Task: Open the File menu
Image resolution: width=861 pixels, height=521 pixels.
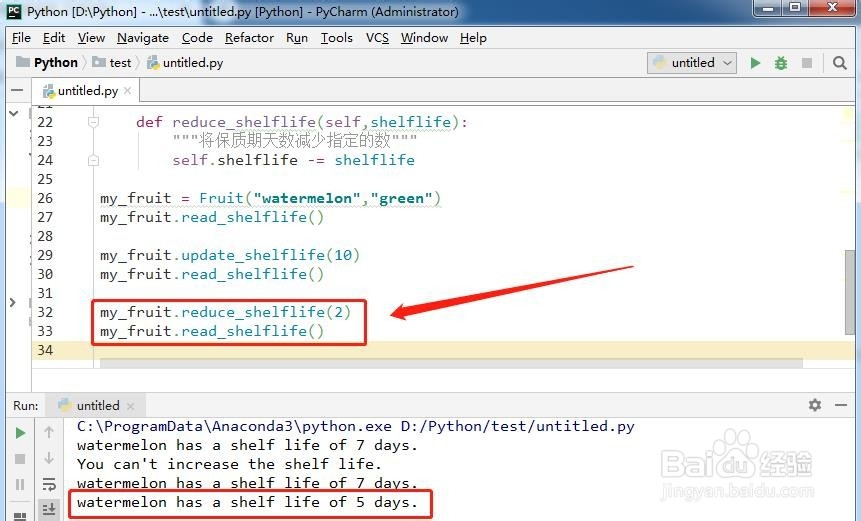Action: point(21,38)
